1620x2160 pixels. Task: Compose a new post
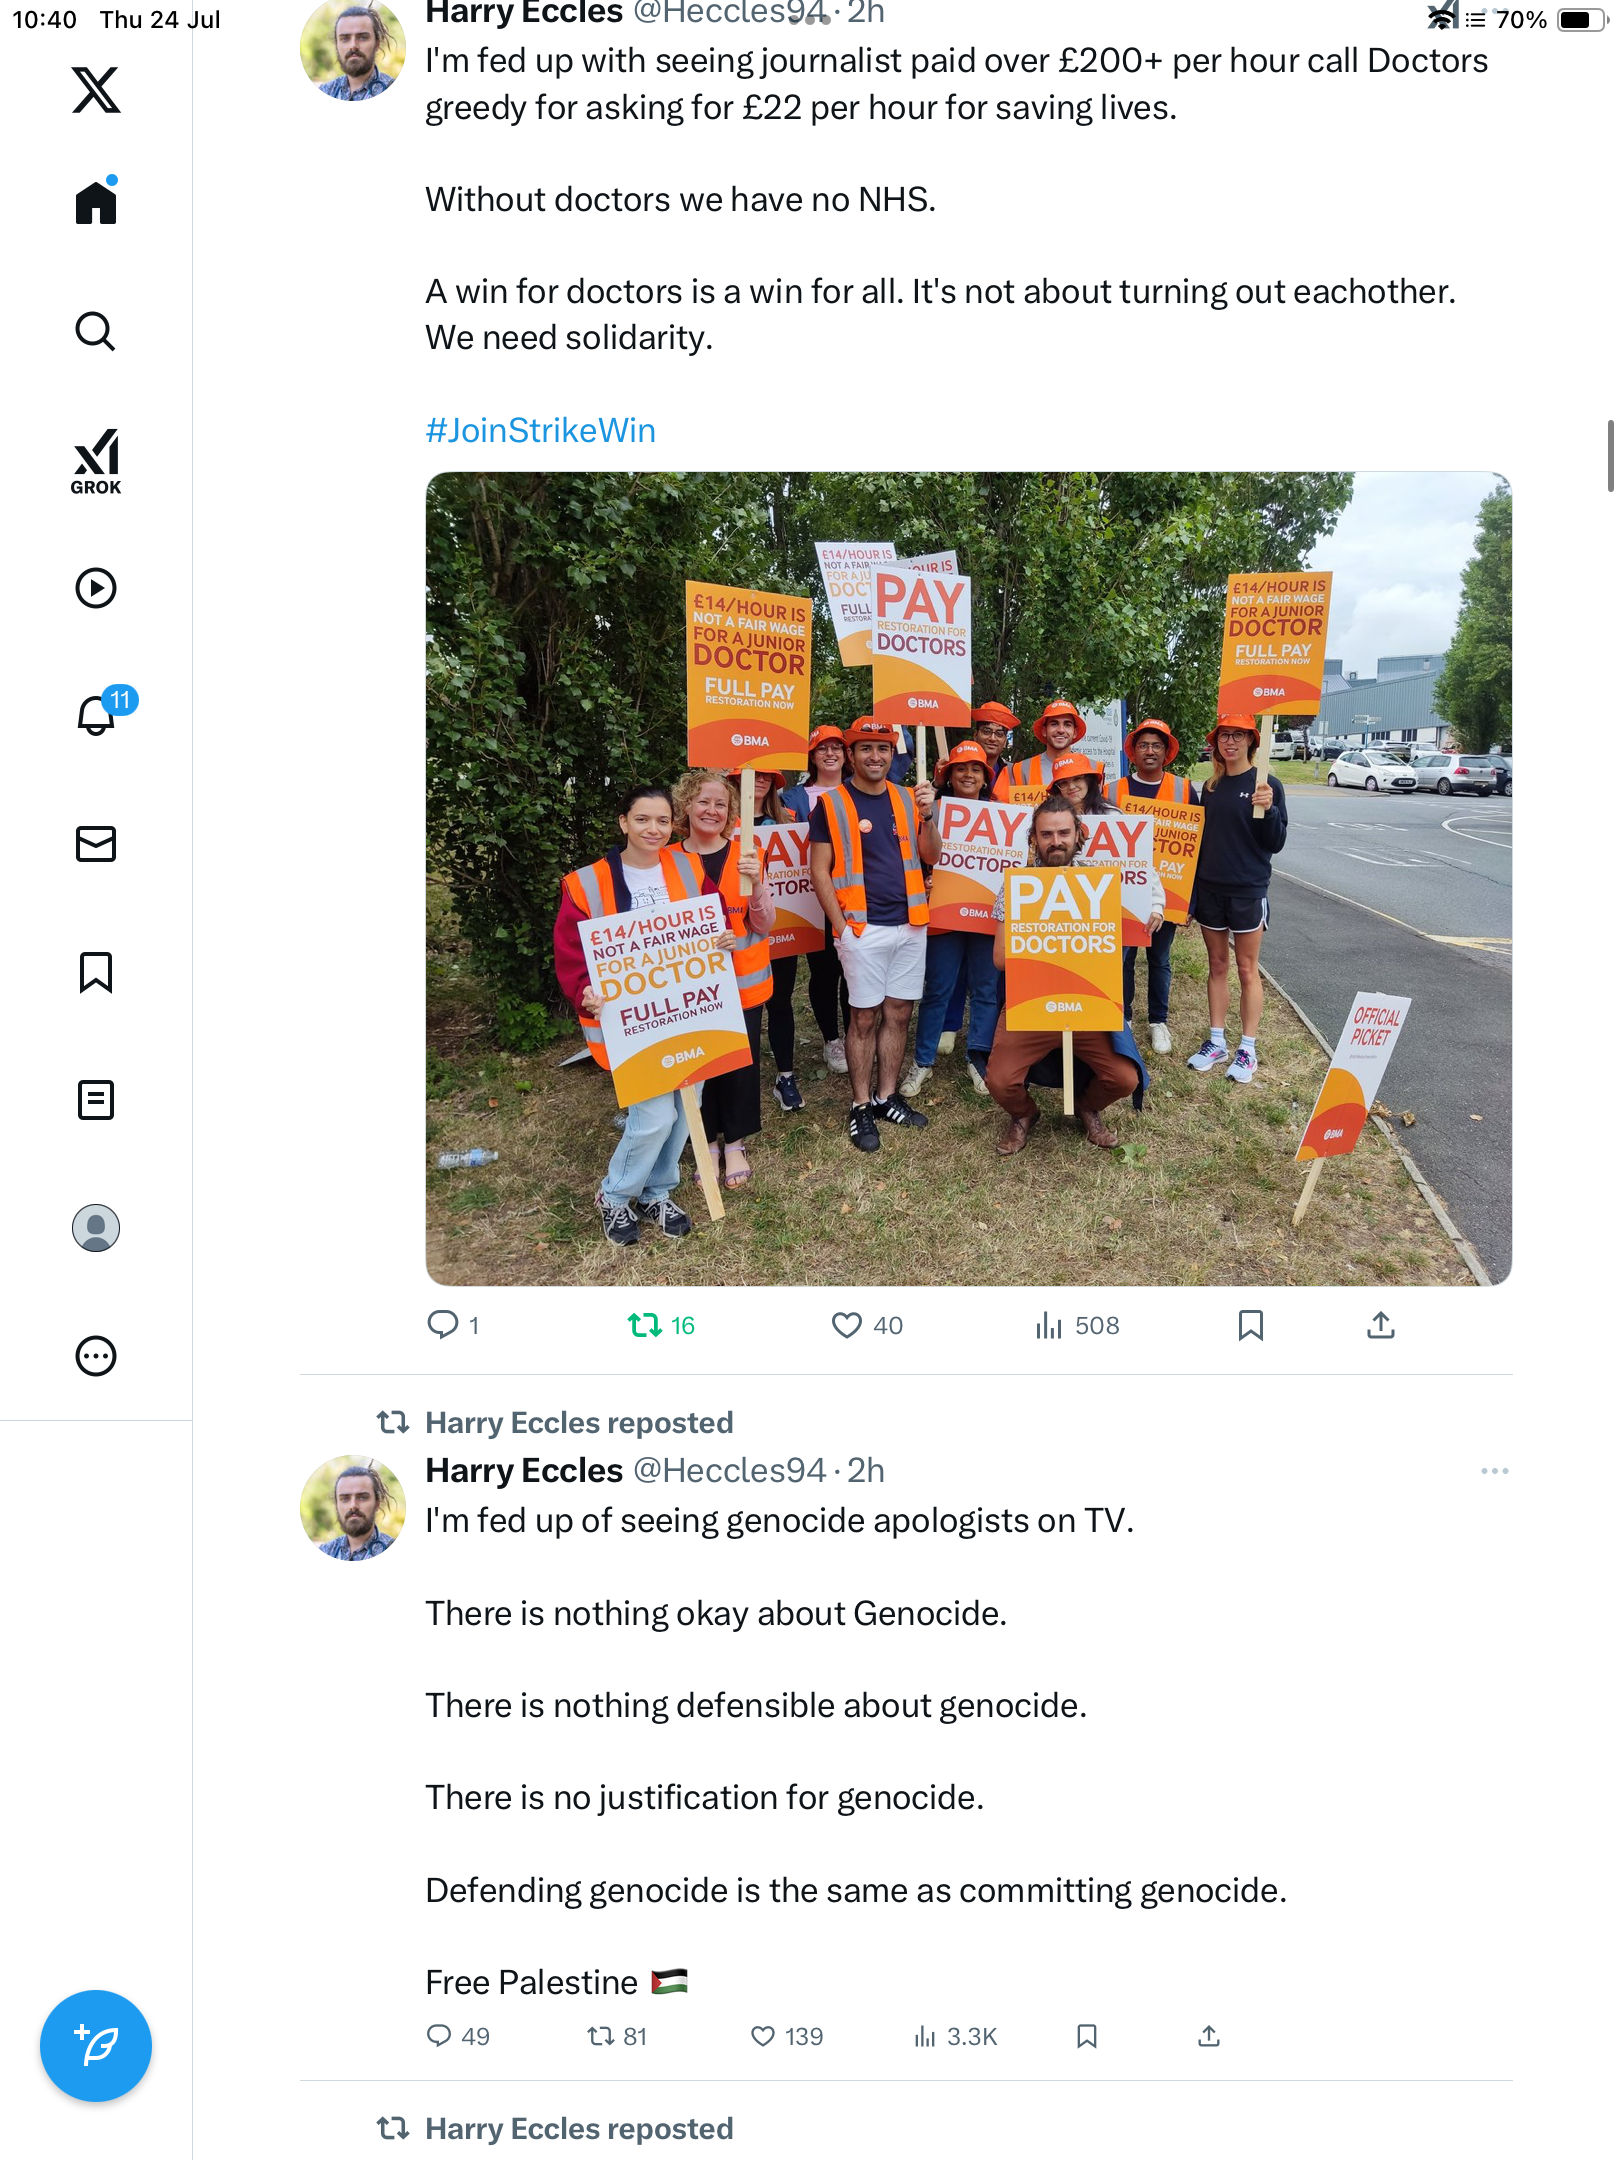pos(96,2046)
